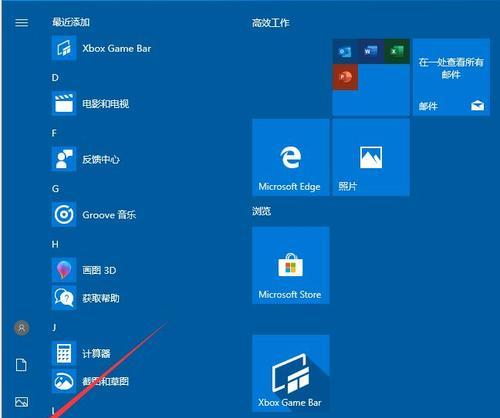This screenshot has width=500, height=418.
Task: Click the 浏览 tile group title
Action: click(262, 211)
